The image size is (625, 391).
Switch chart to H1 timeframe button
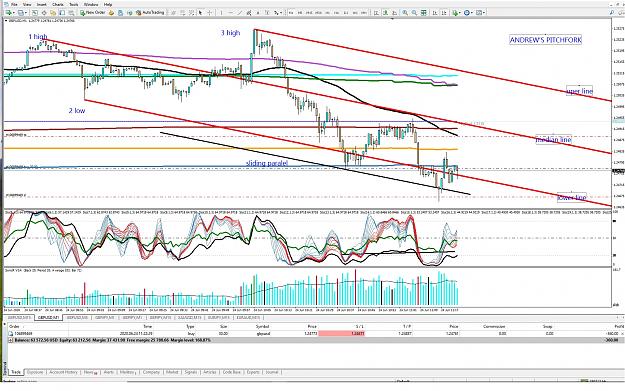point(328,13)
